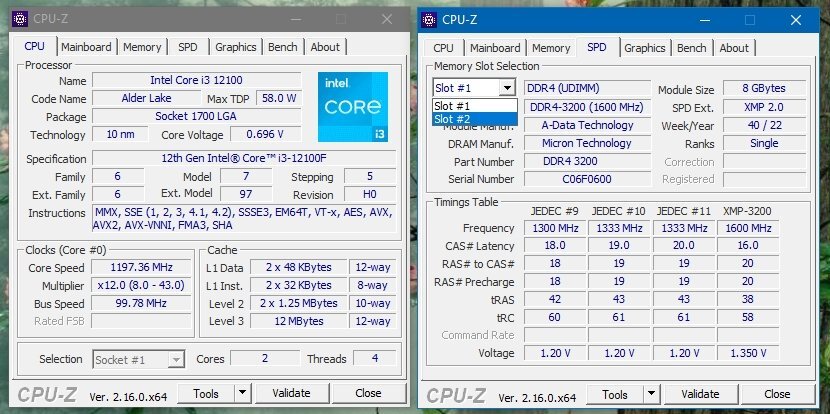Screen dimensions: 830x414
Task: Click the Level 2 cache value 2 x 1.25 MBytes
Action: (x=299, y=303)
